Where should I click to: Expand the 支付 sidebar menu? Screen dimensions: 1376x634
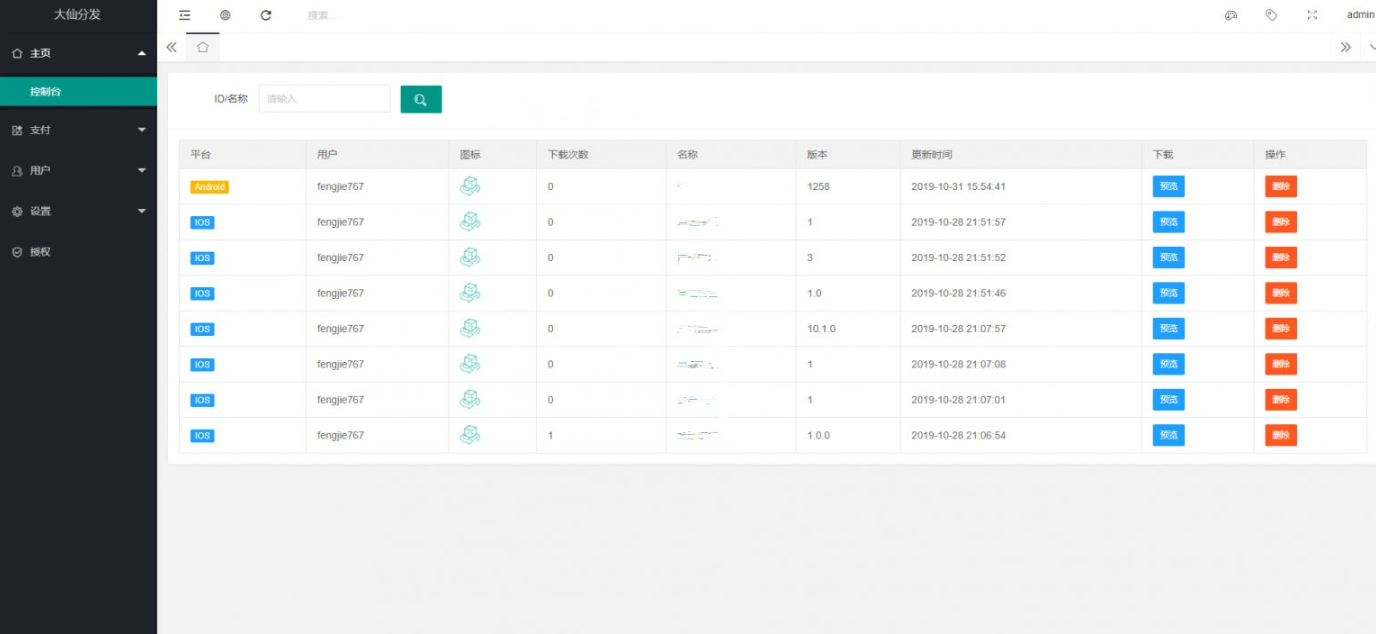[78, 130]
